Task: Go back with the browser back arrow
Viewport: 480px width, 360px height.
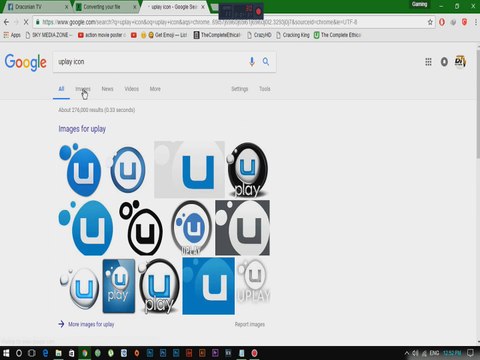Action: (6, 22)
